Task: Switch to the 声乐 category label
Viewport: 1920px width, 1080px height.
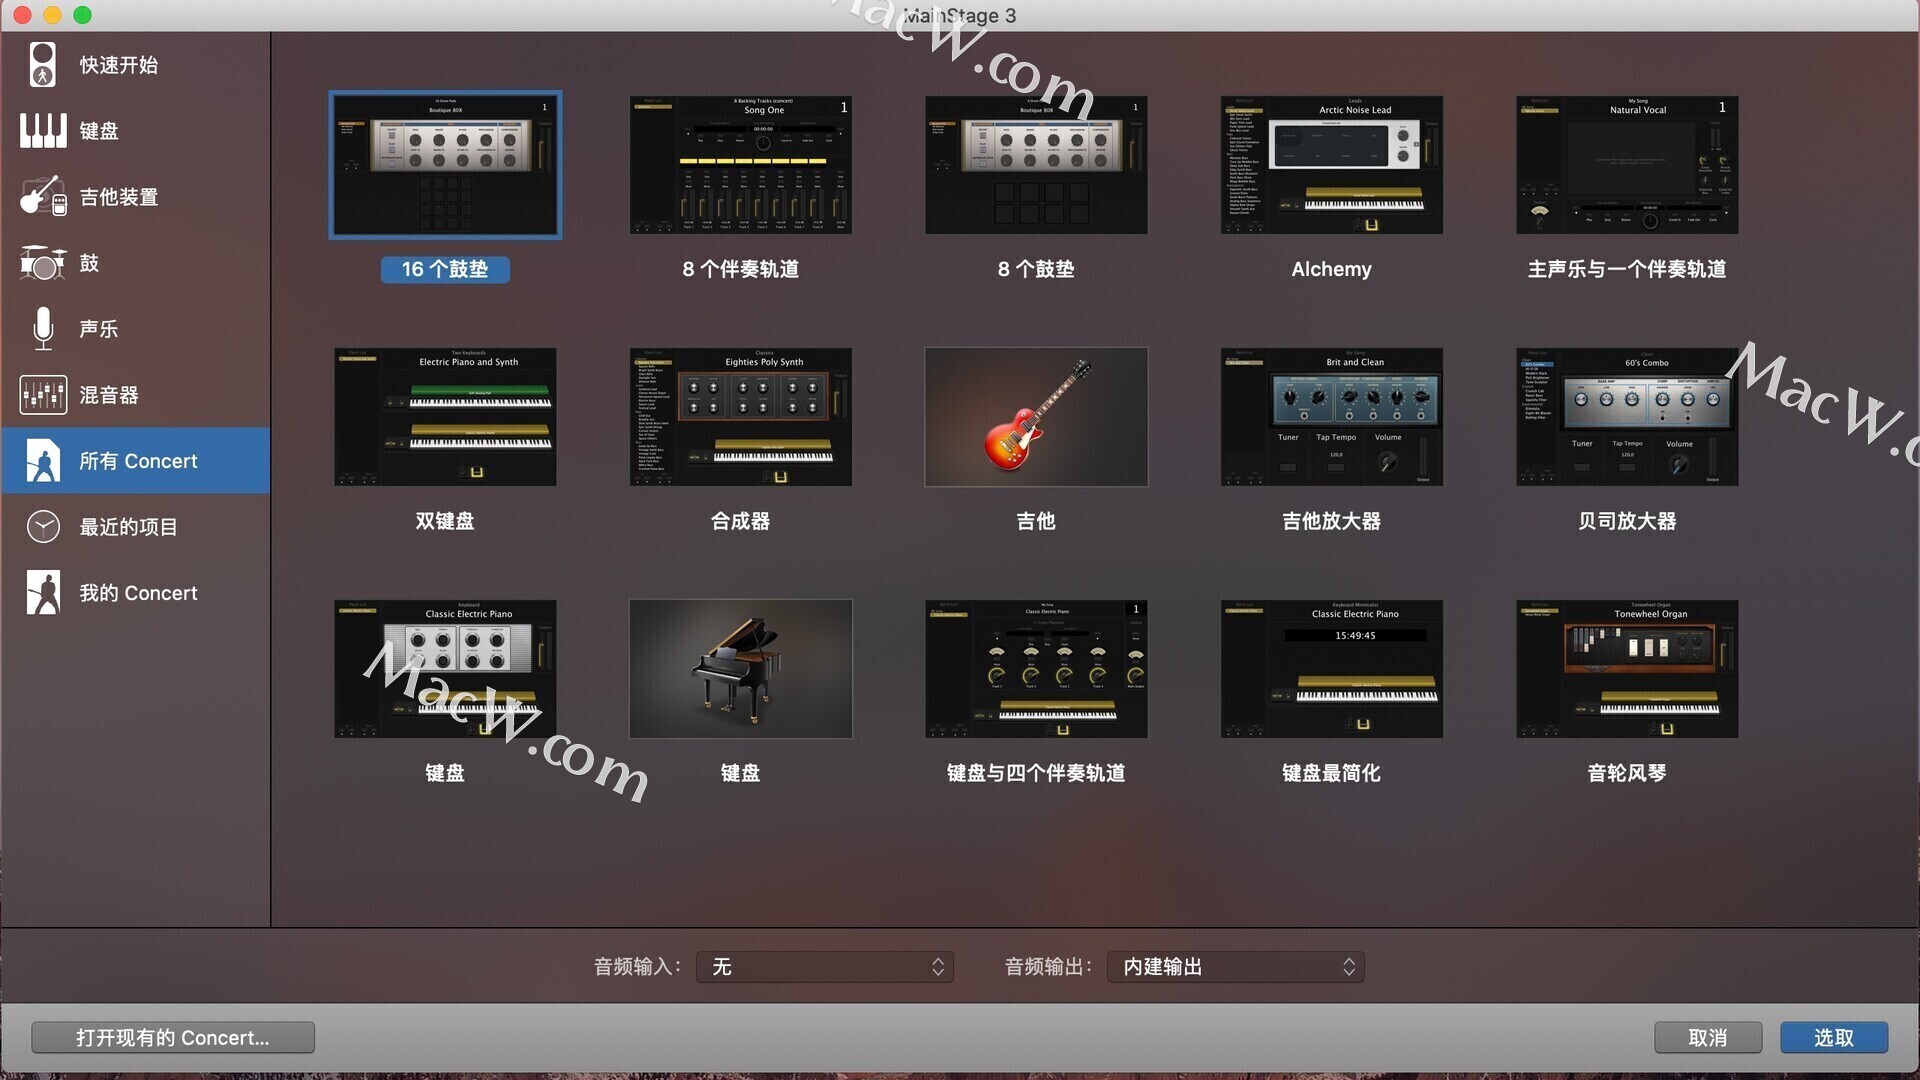Action: coord(98,329)
